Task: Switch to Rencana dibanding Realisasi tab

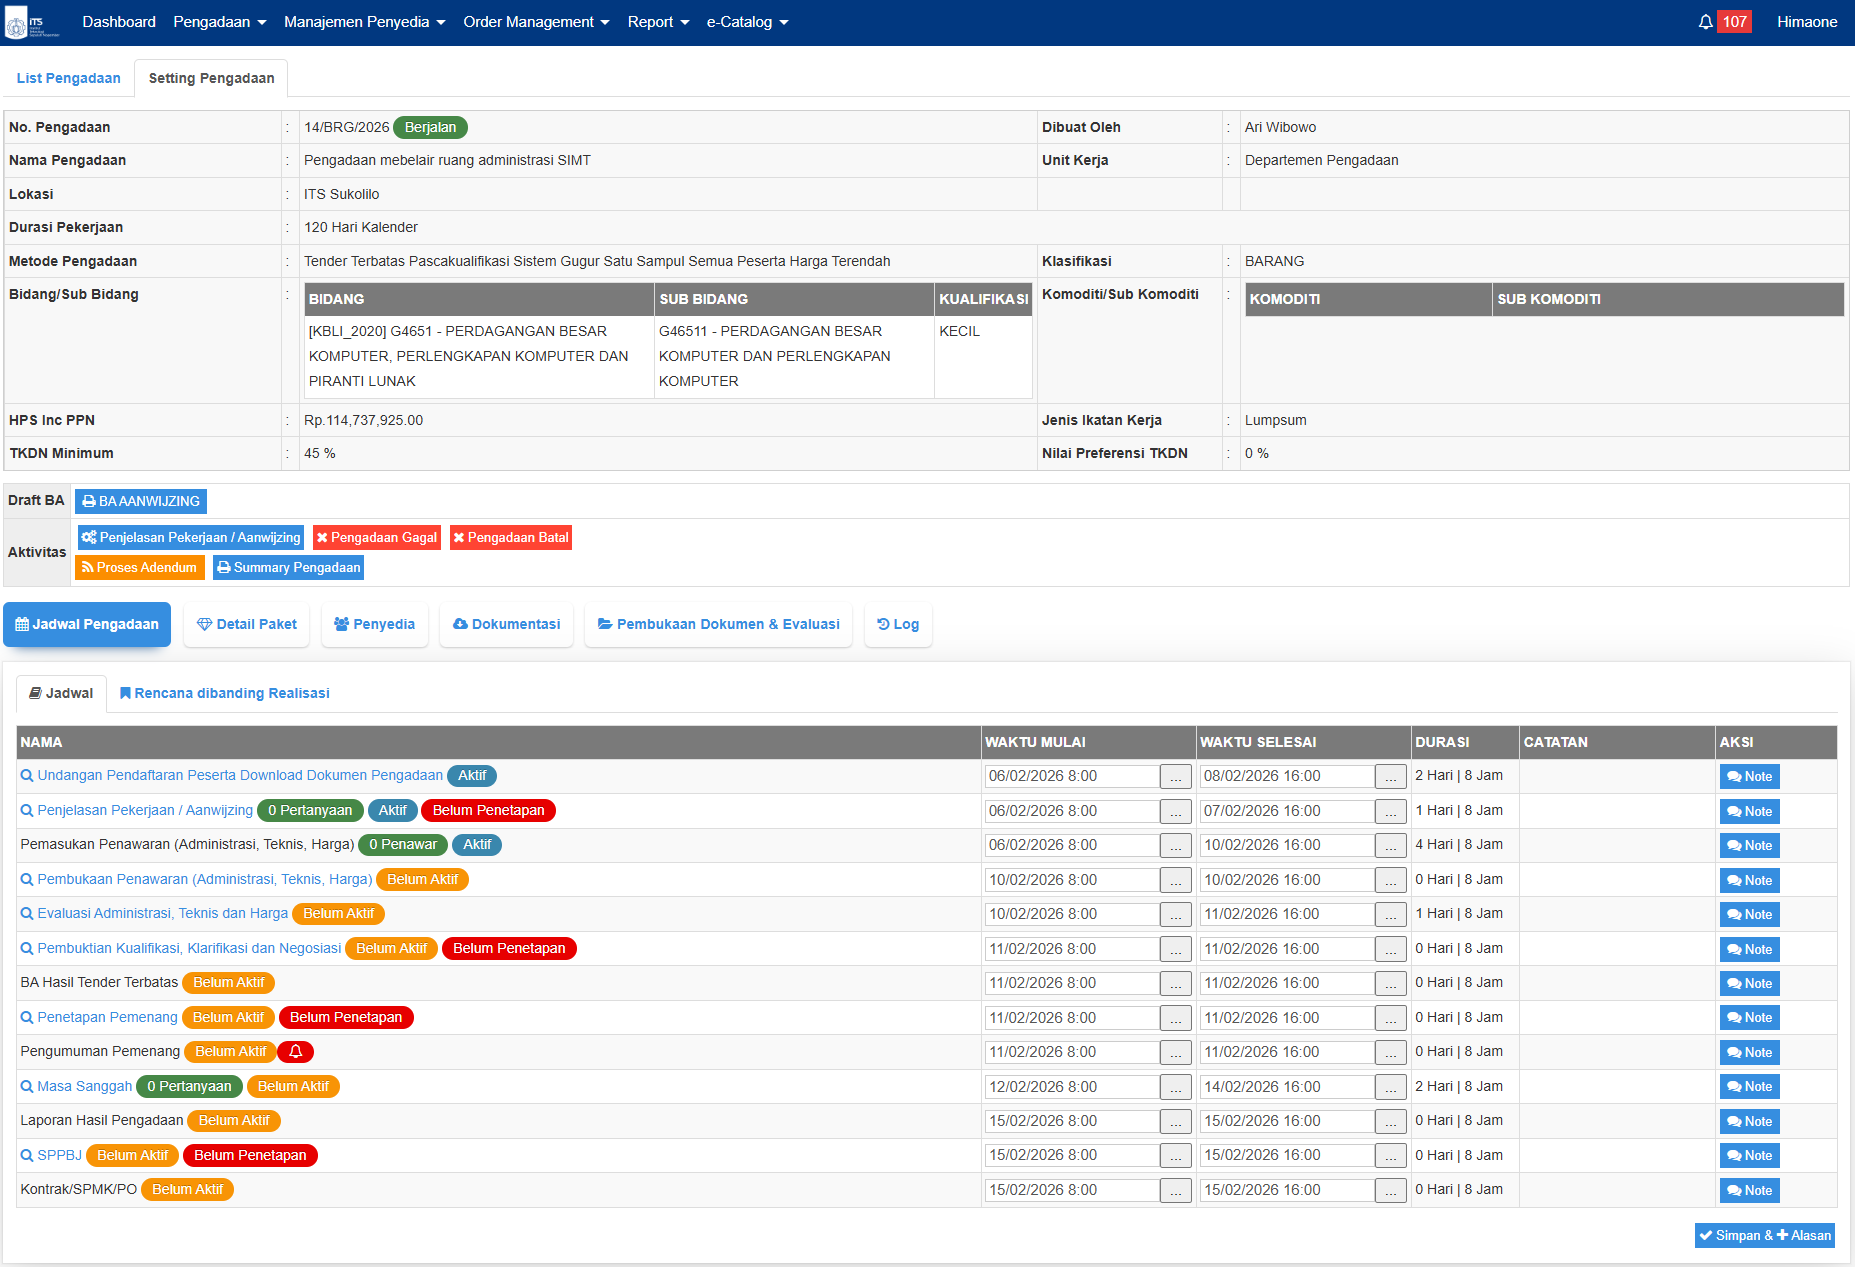Action: pos(224,694)
